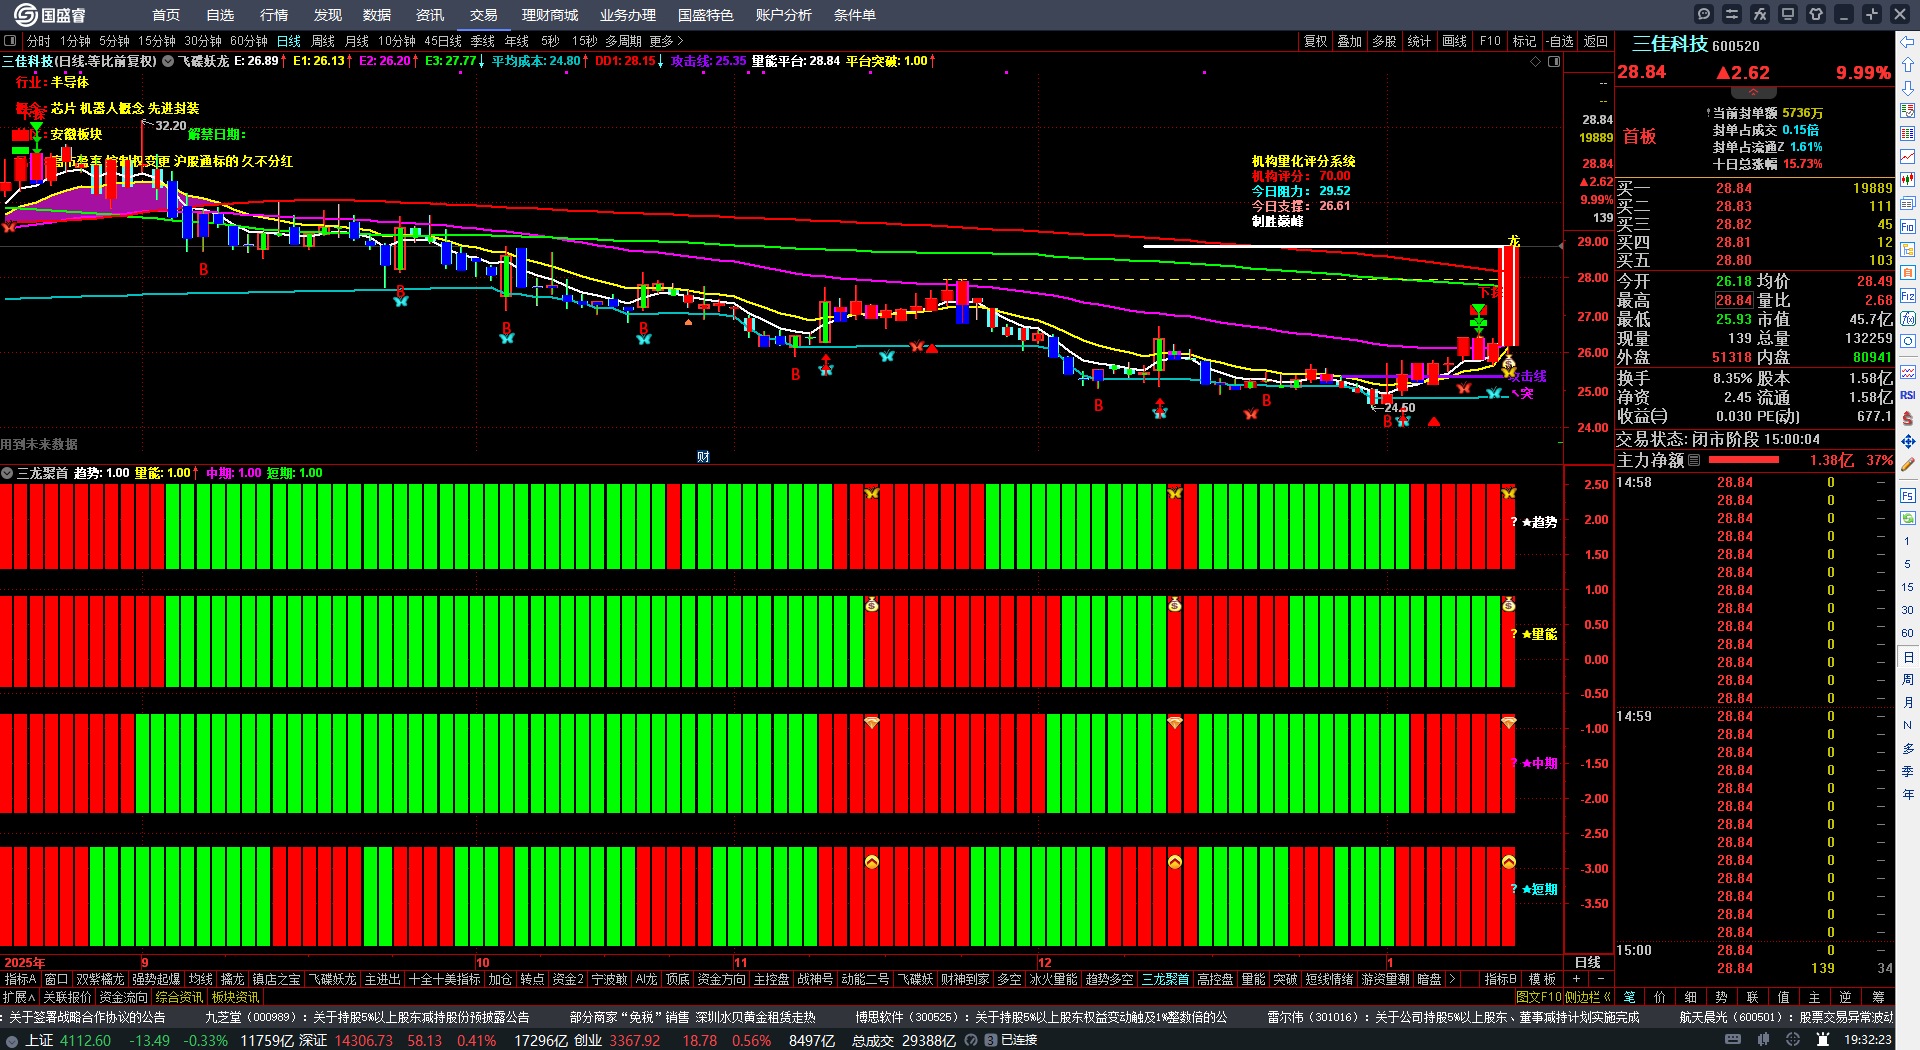Open the 行情 menu
Image resolution: width=1920 pixels, height=1050 pixels.
pos(274,15)
